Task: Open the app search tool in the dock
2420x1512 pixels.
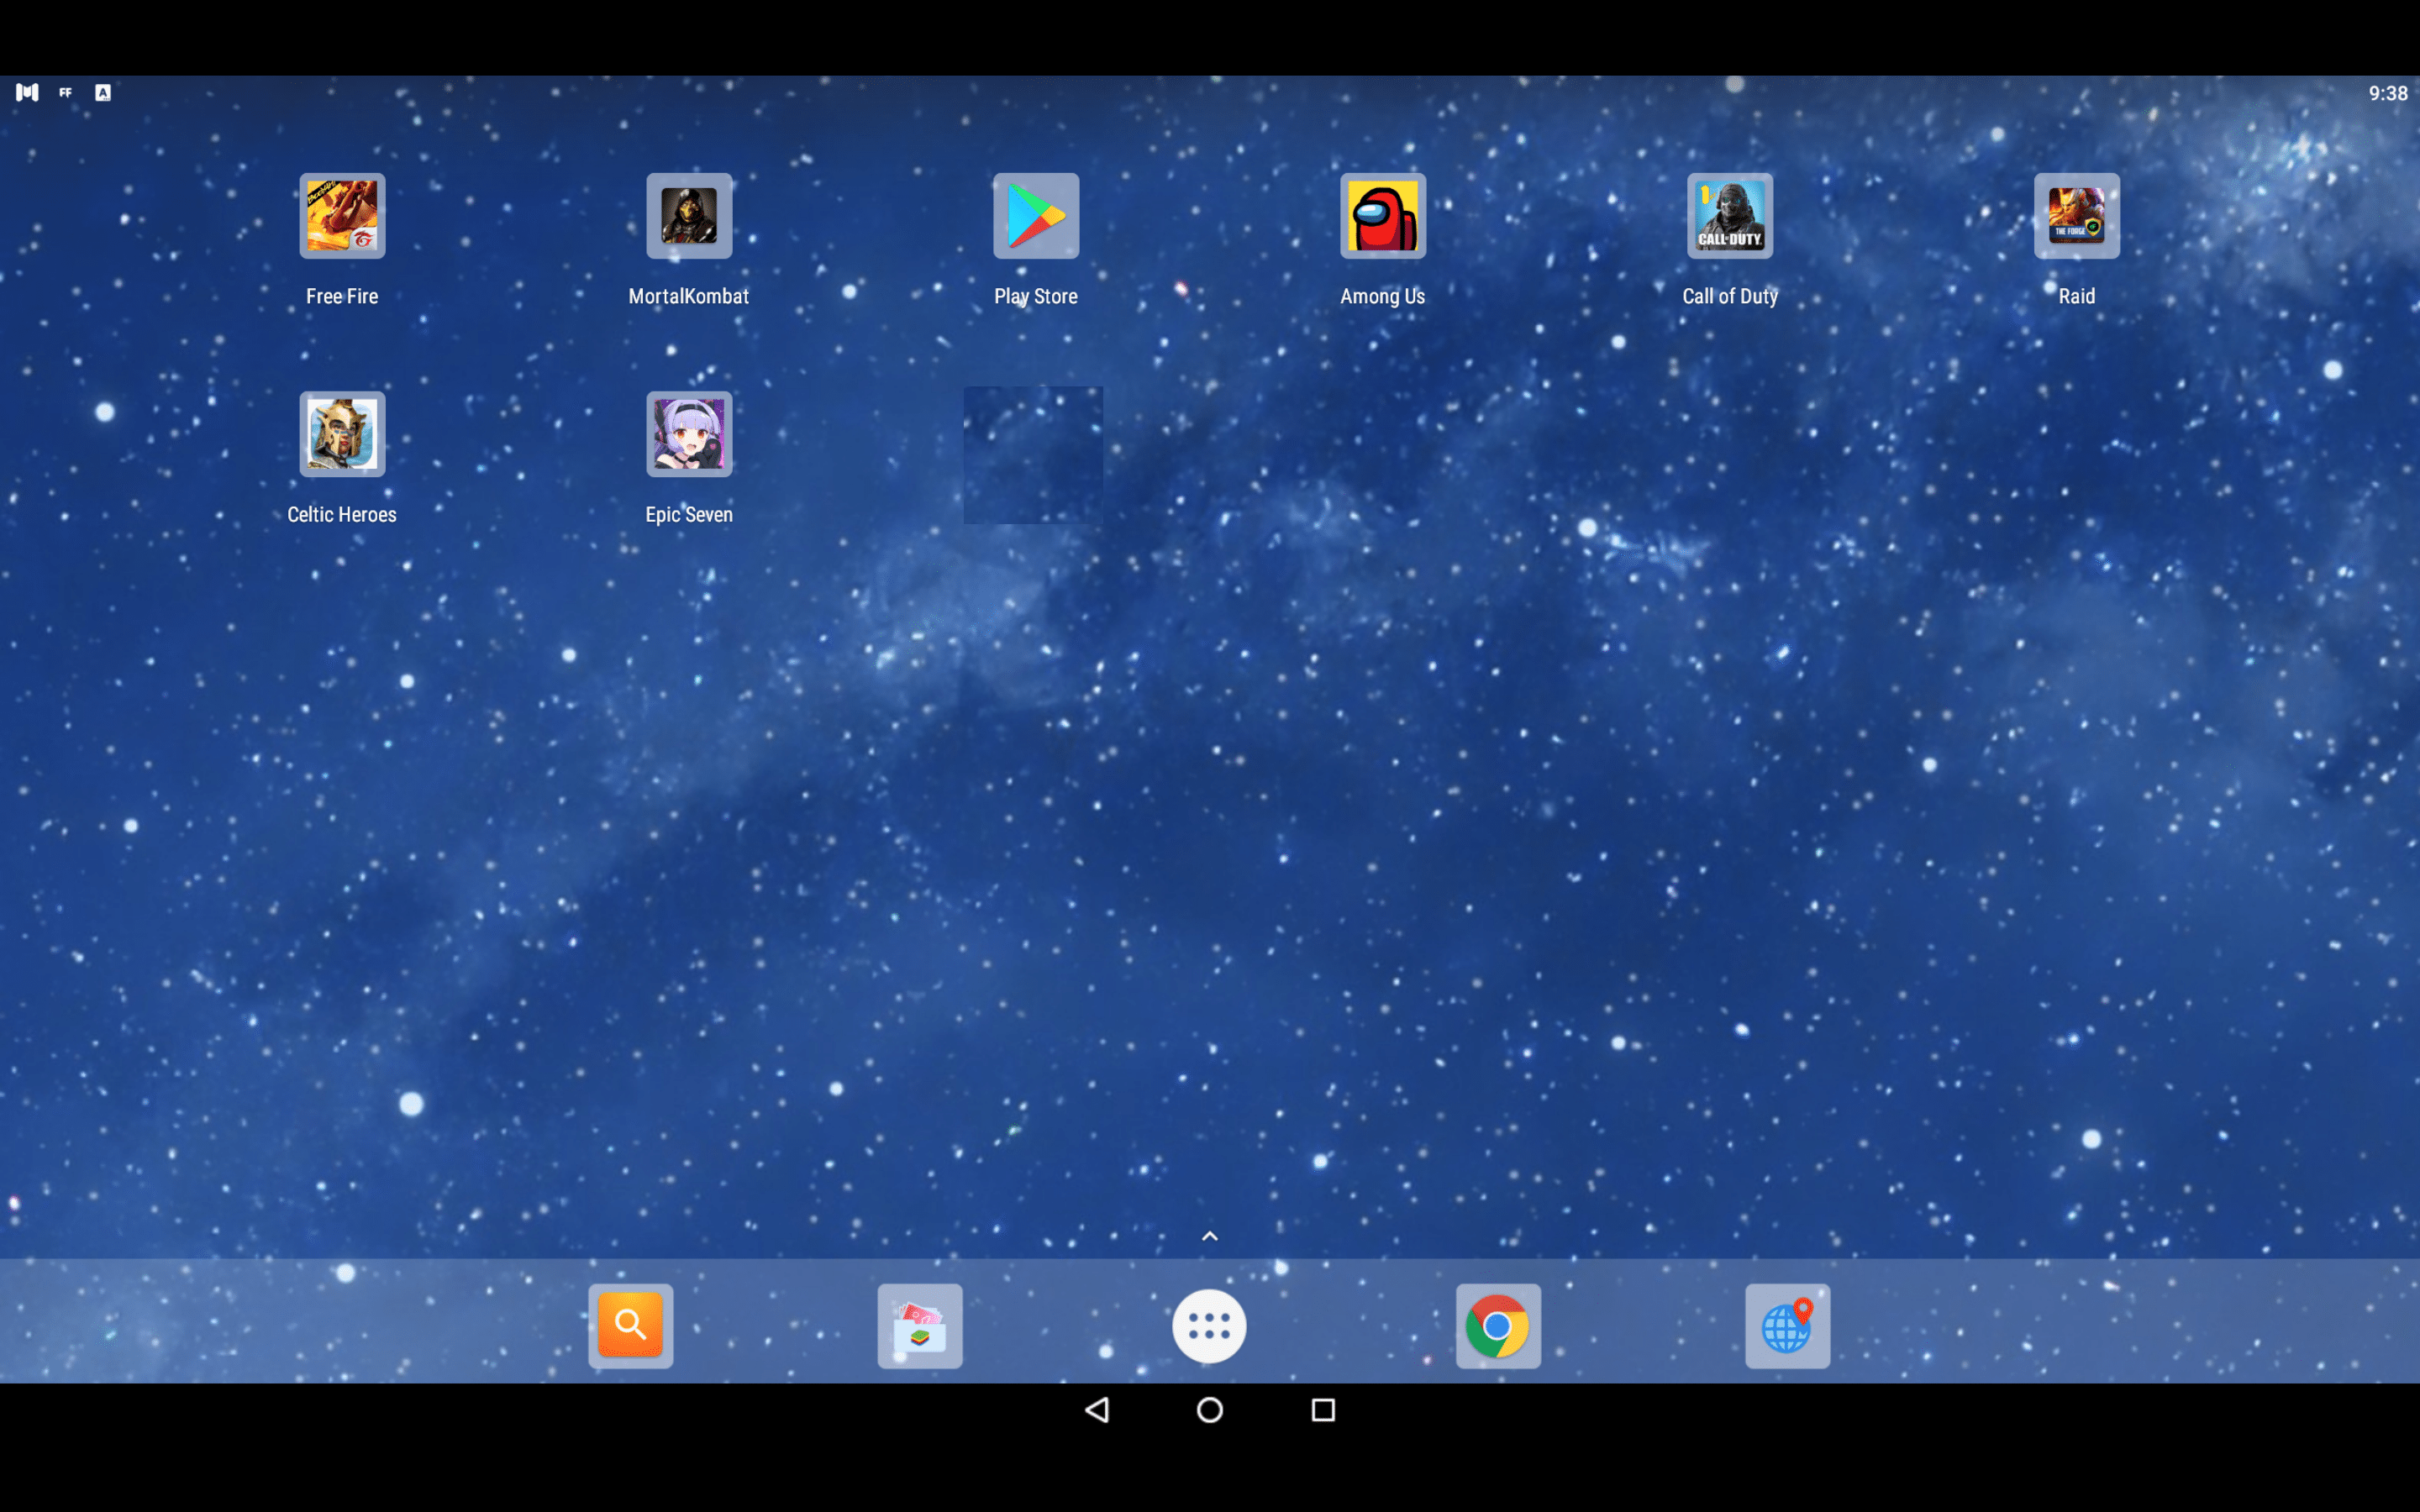Action: tap(630, 1325)
